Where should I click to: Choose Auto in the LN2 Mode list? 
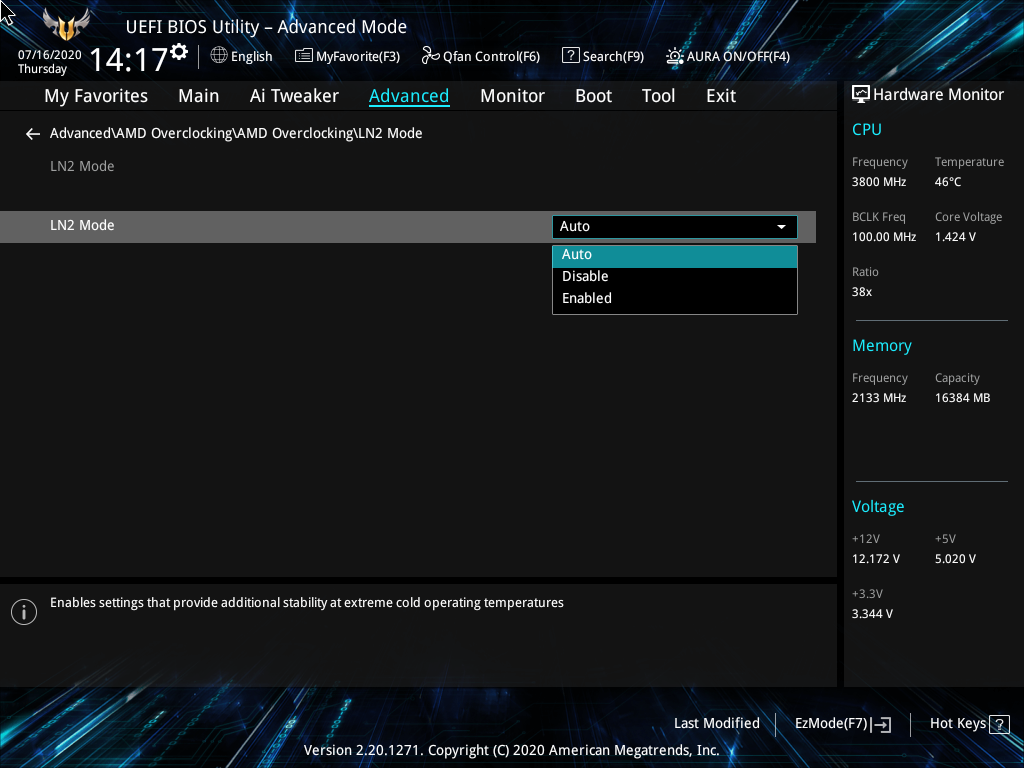(x=675, y=255)
